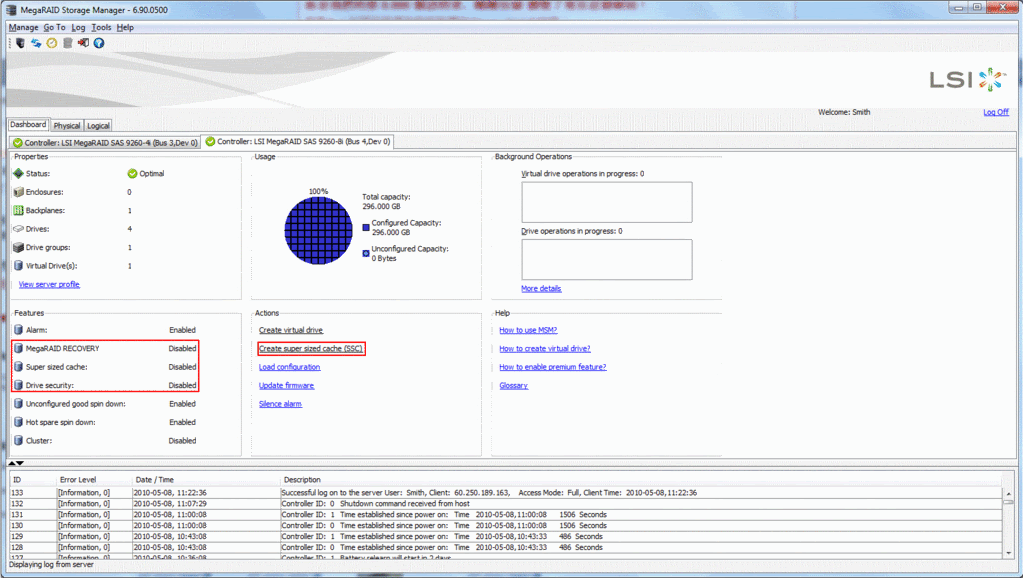The width and height of the screenshot is (1023, 578).
Task: Click the MegaRAID RECOVERY feature icon
Action: 18,348
